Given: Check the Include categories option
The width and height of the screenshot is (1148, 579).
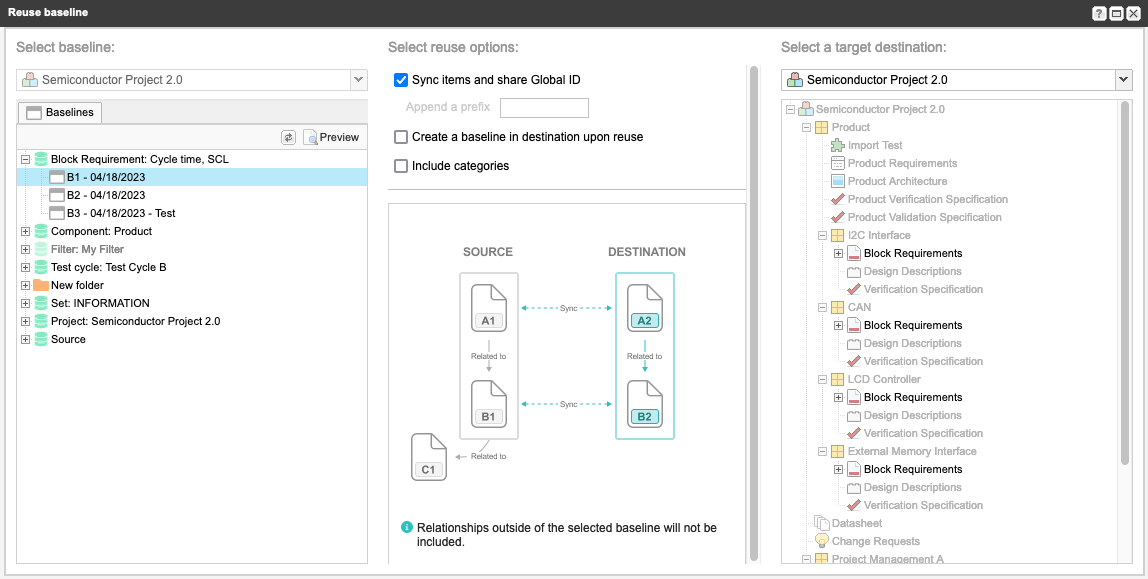Looking at the screenshot, I should click(401, 166).
